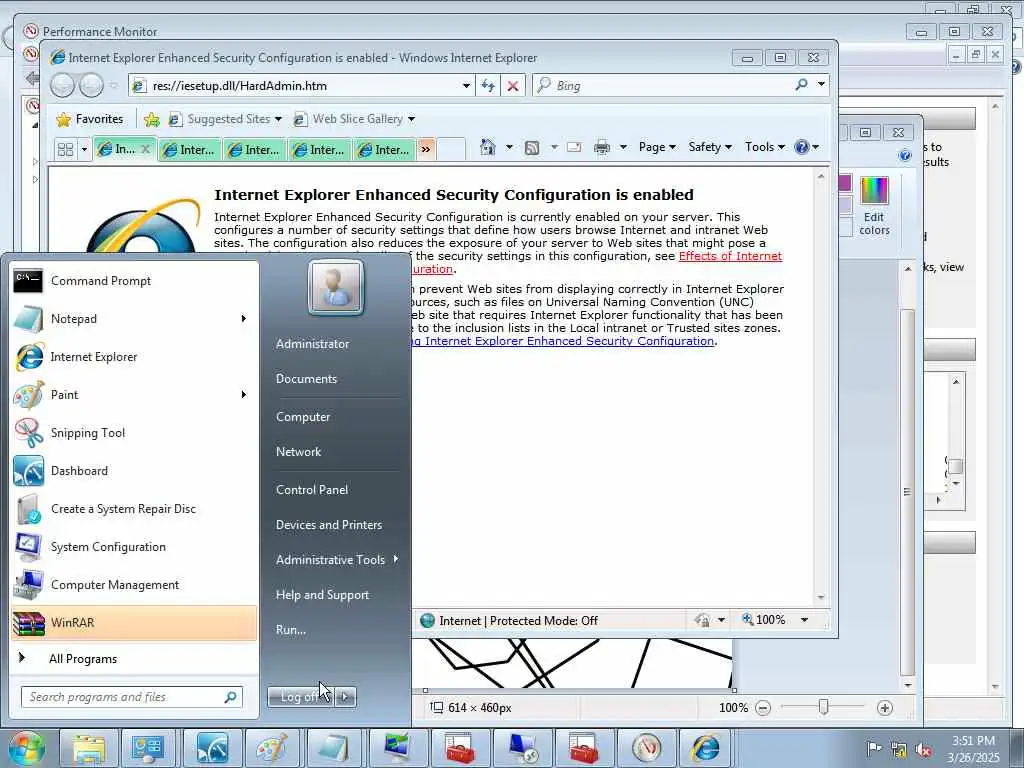Click the Log off button
Screen dimensions: 1024x768
coord(302,697)
